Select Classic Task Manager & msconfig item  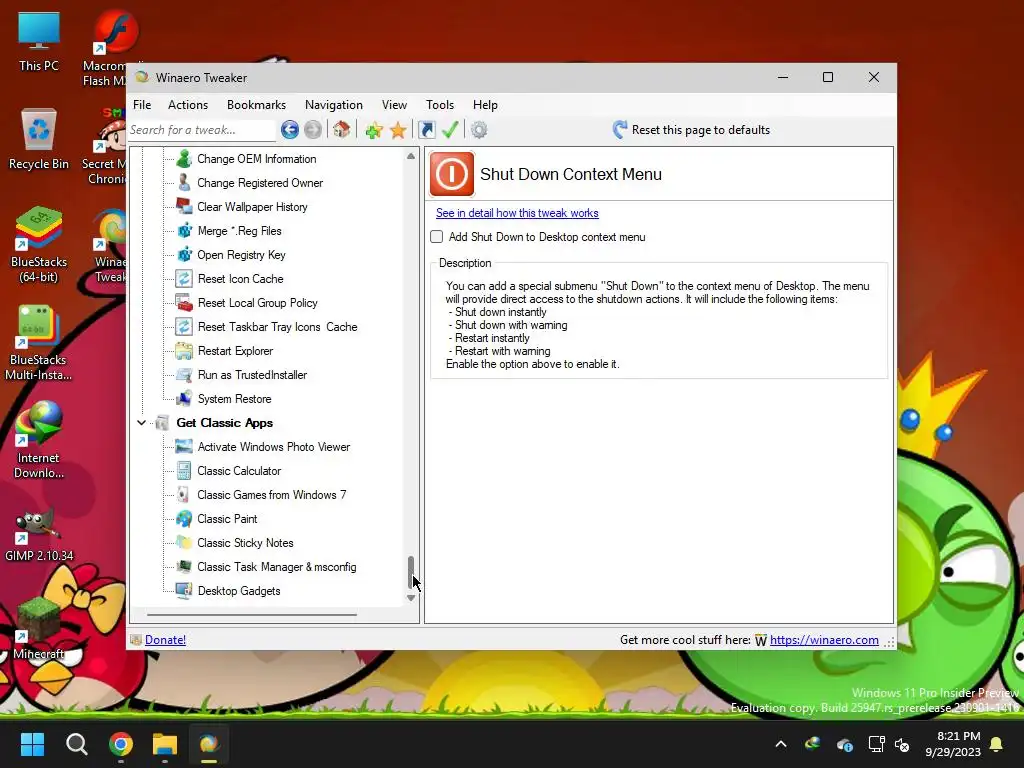[x=277, y=567]
